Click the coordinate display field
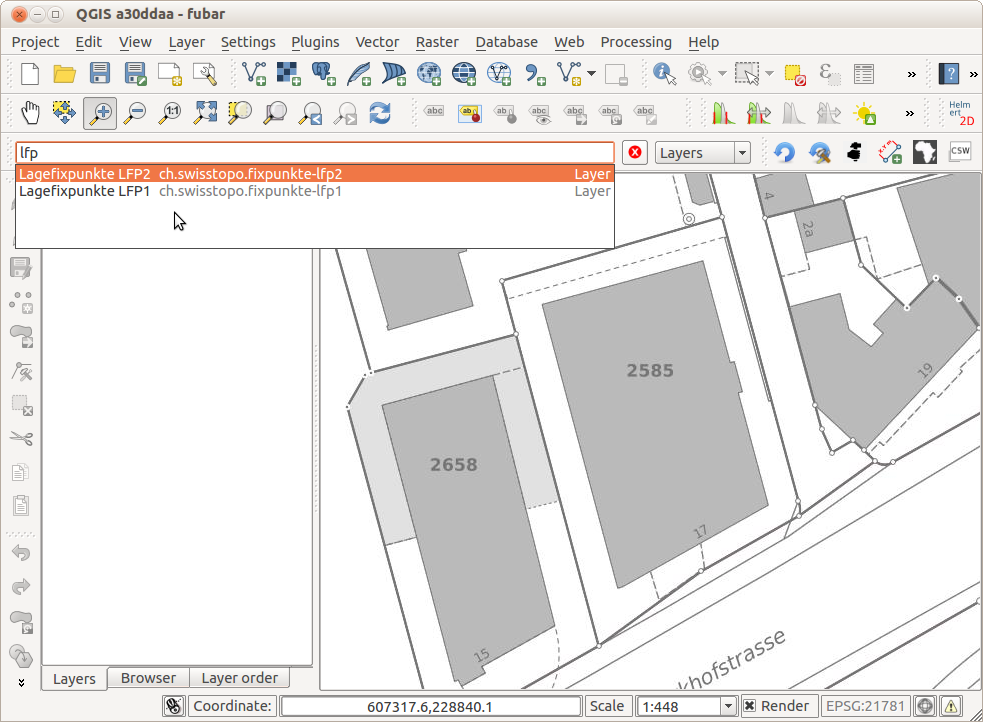This screenshot has width=983, height=722. (430, 706)
